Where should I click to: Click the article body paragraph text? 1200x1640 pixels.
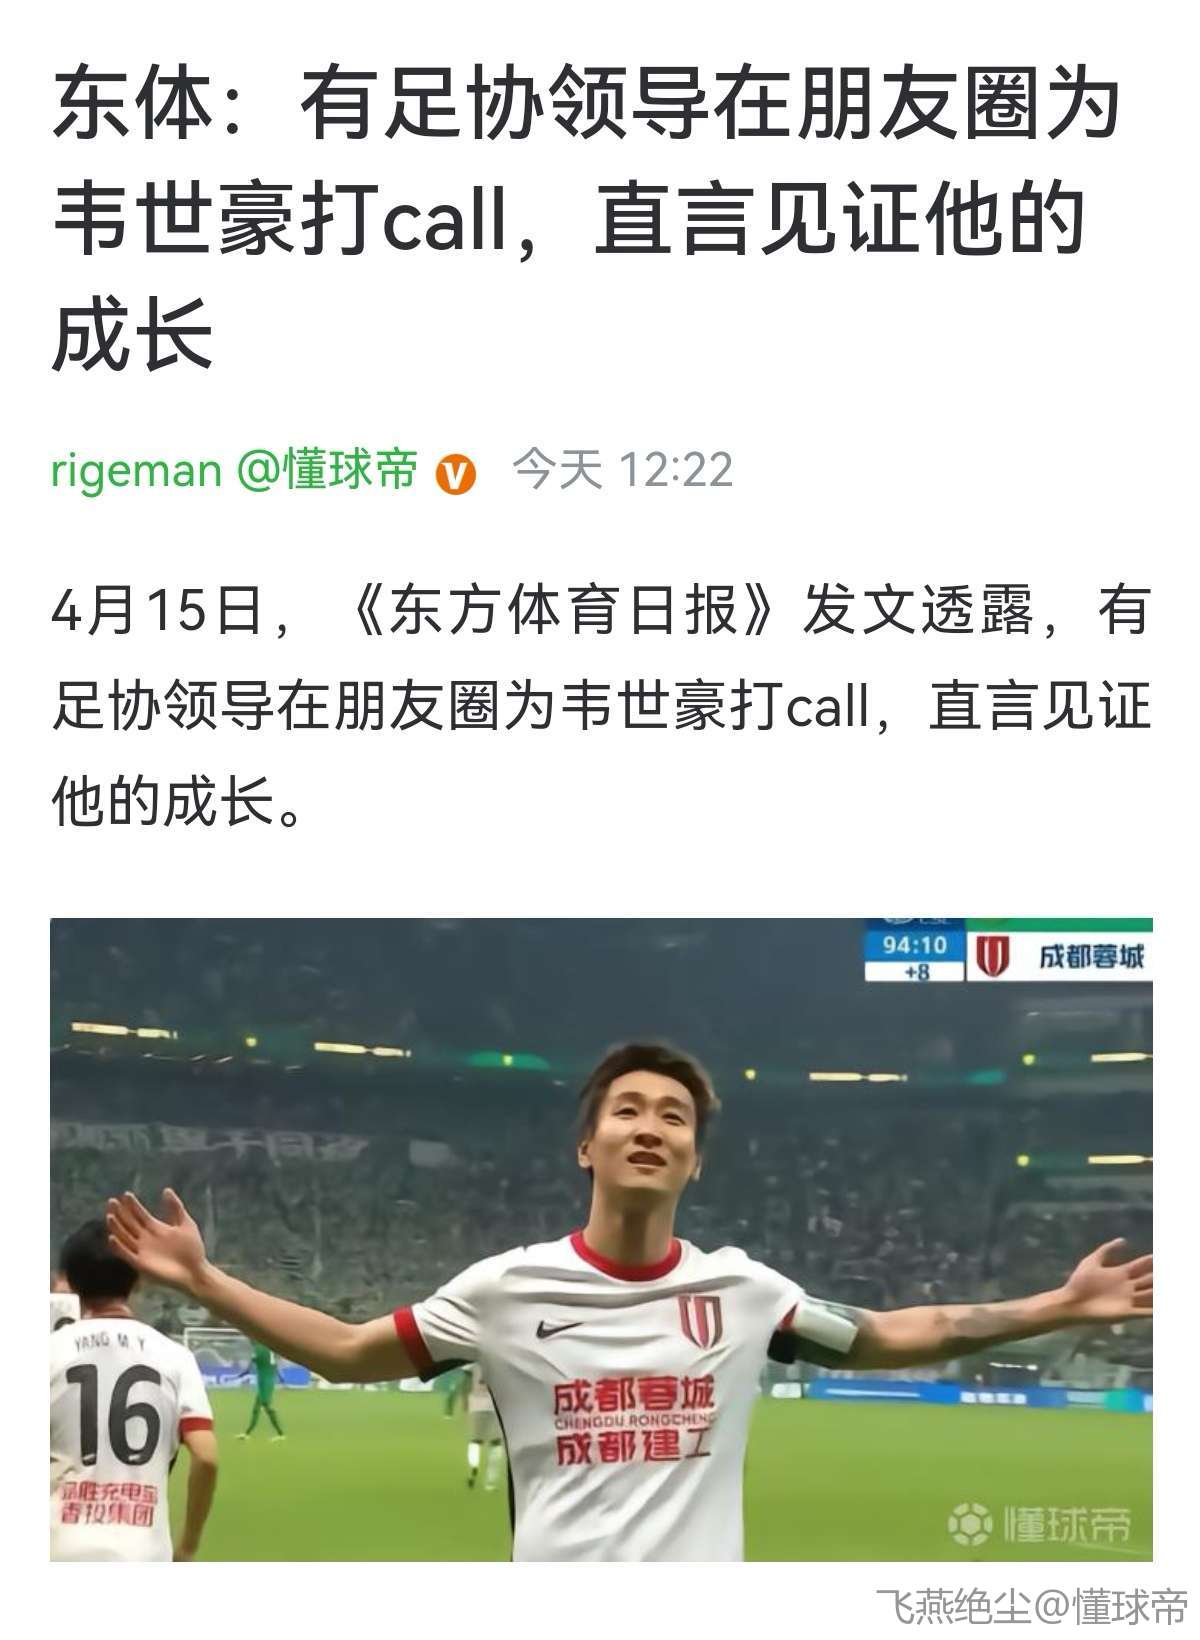[601, 706]
